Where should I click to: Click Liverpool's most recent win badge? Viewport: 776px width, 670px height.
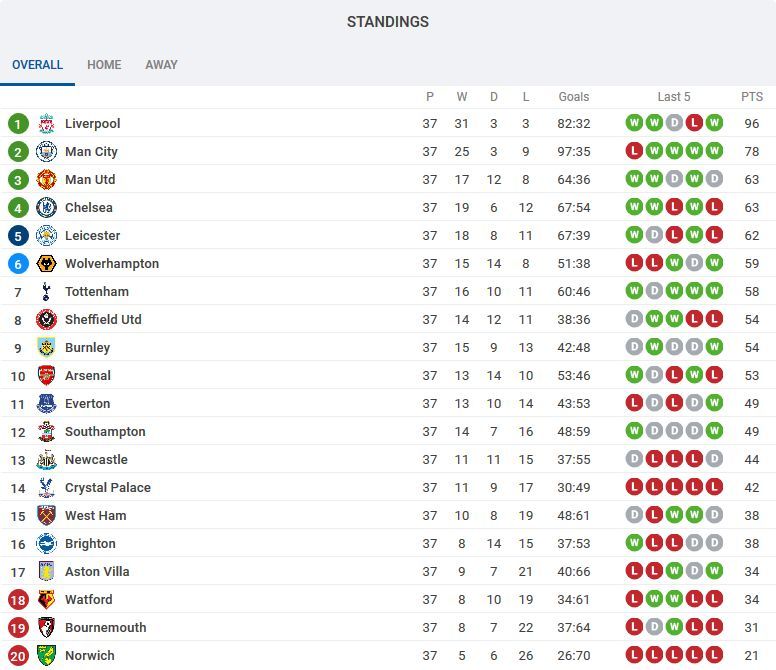click(714, 124)
